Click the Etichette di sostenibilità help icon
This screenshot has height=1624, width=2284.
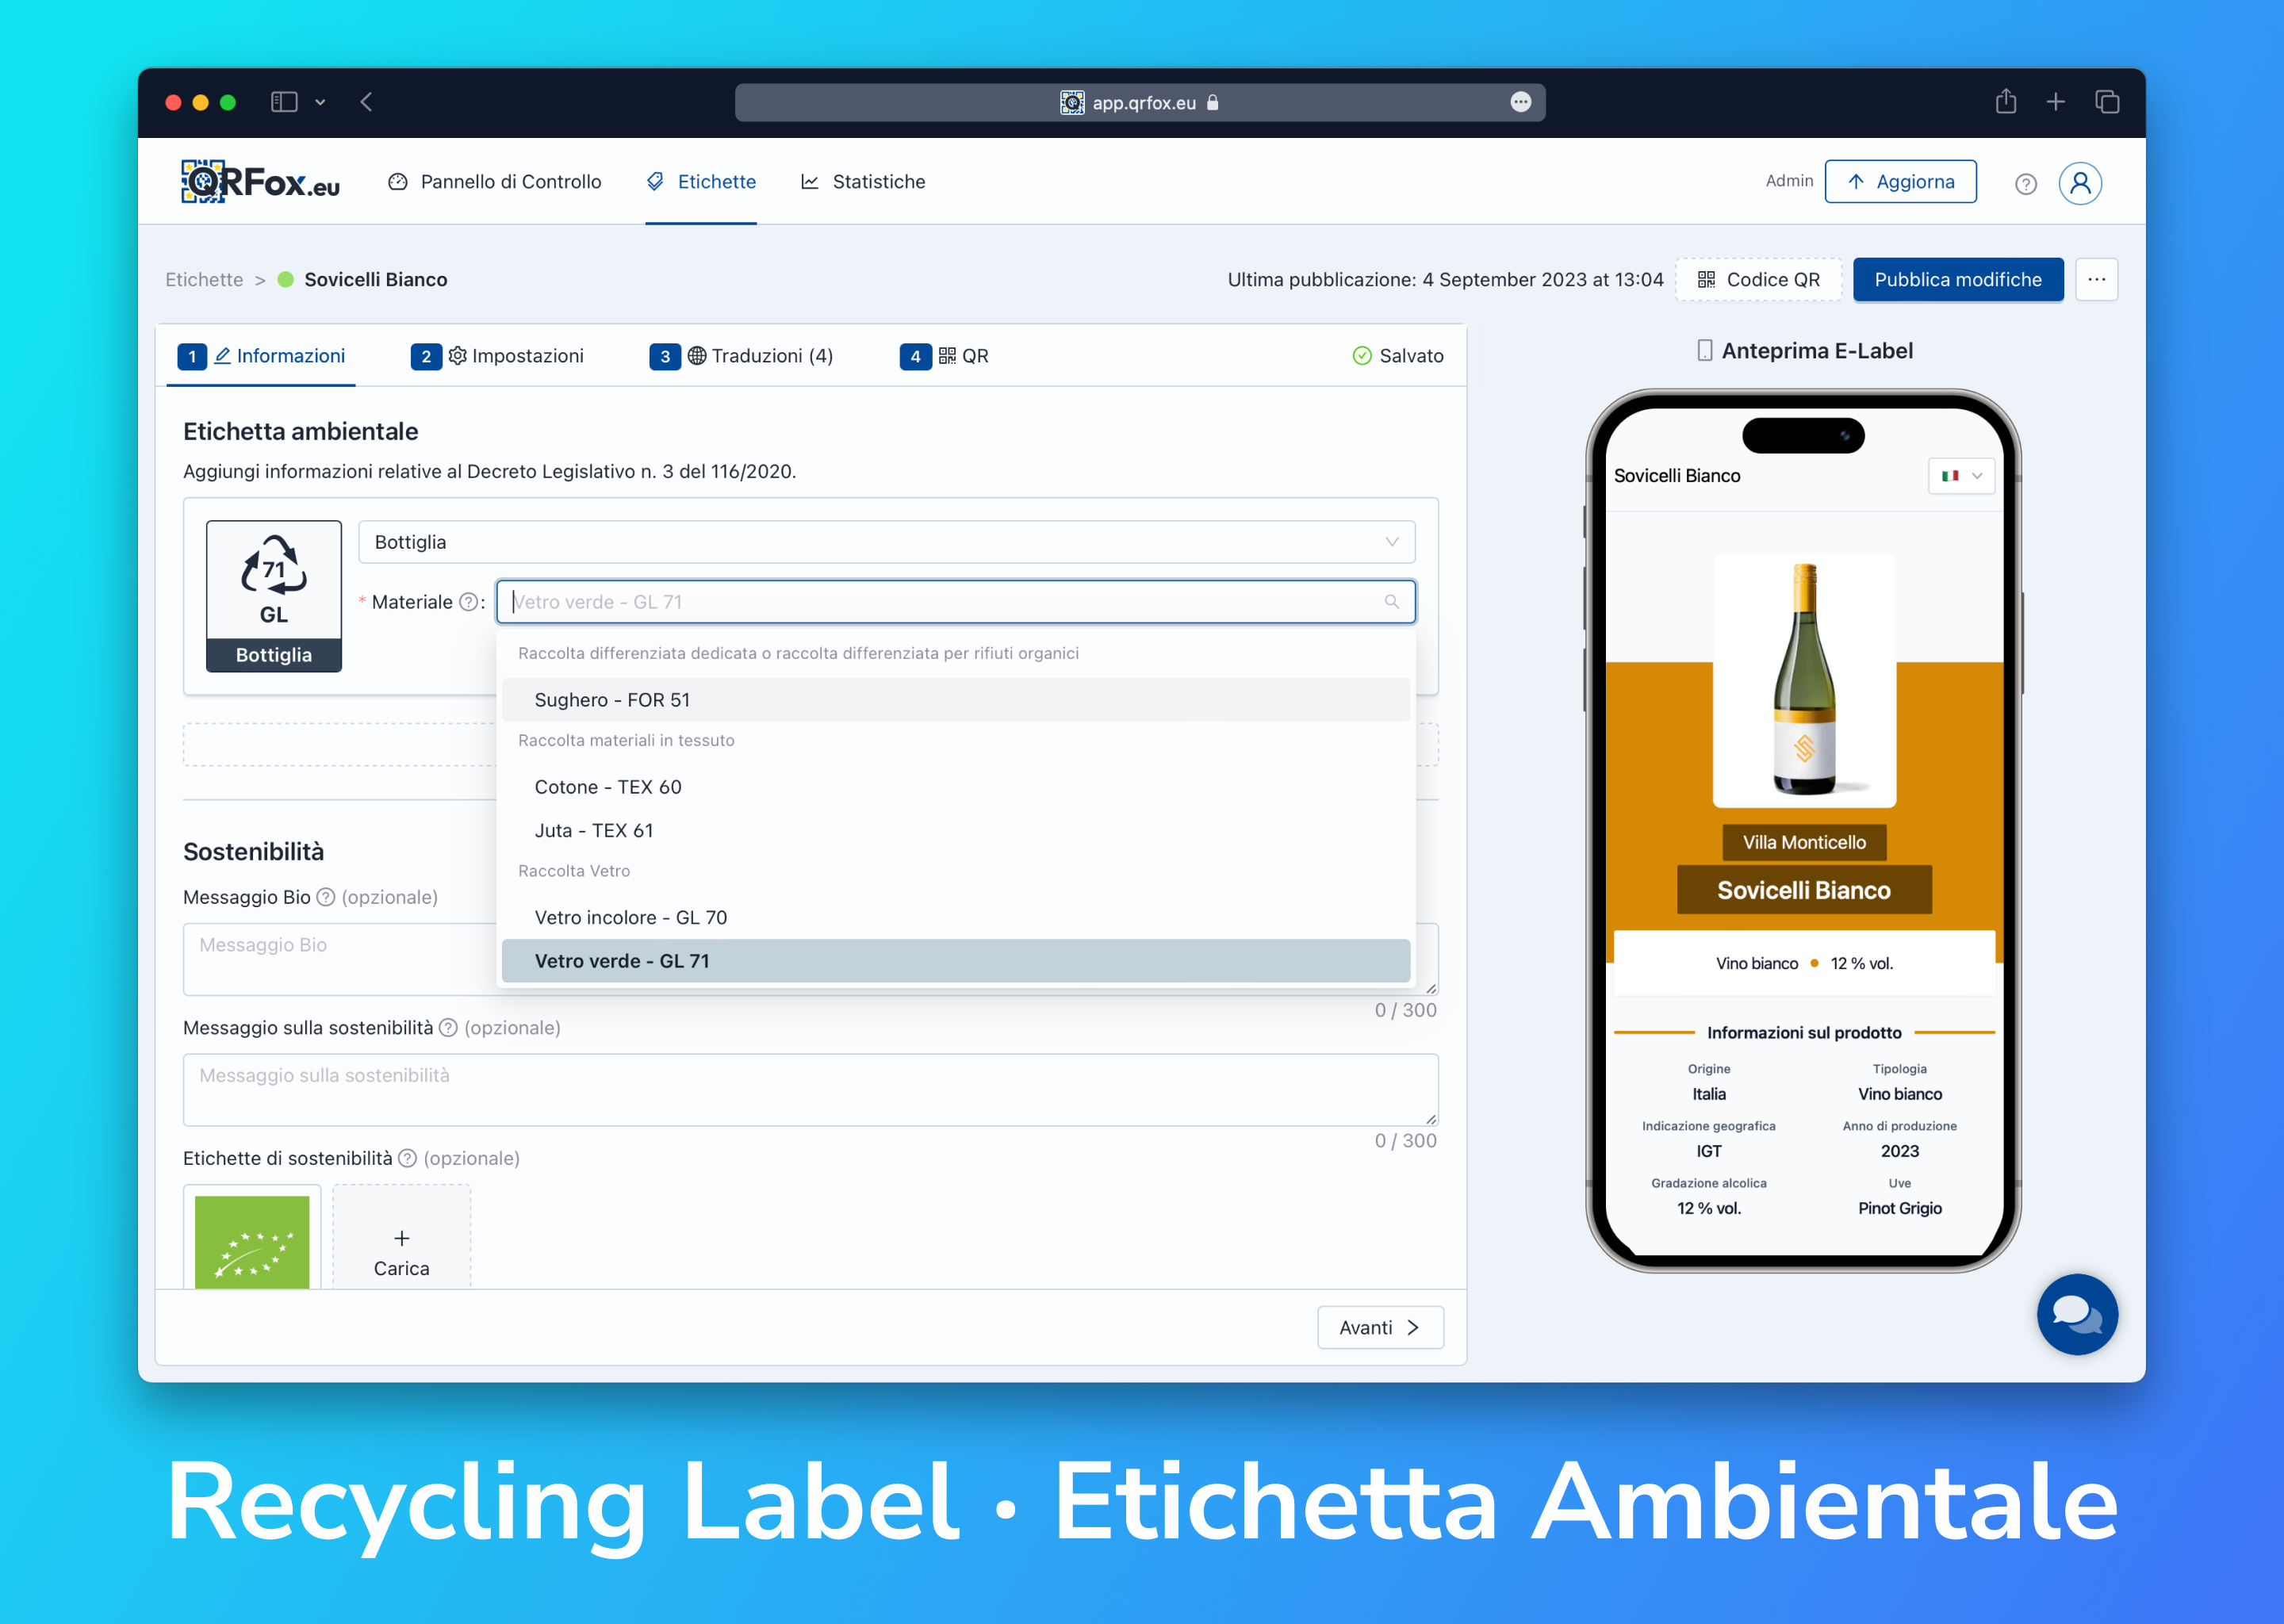[407, 1158]
